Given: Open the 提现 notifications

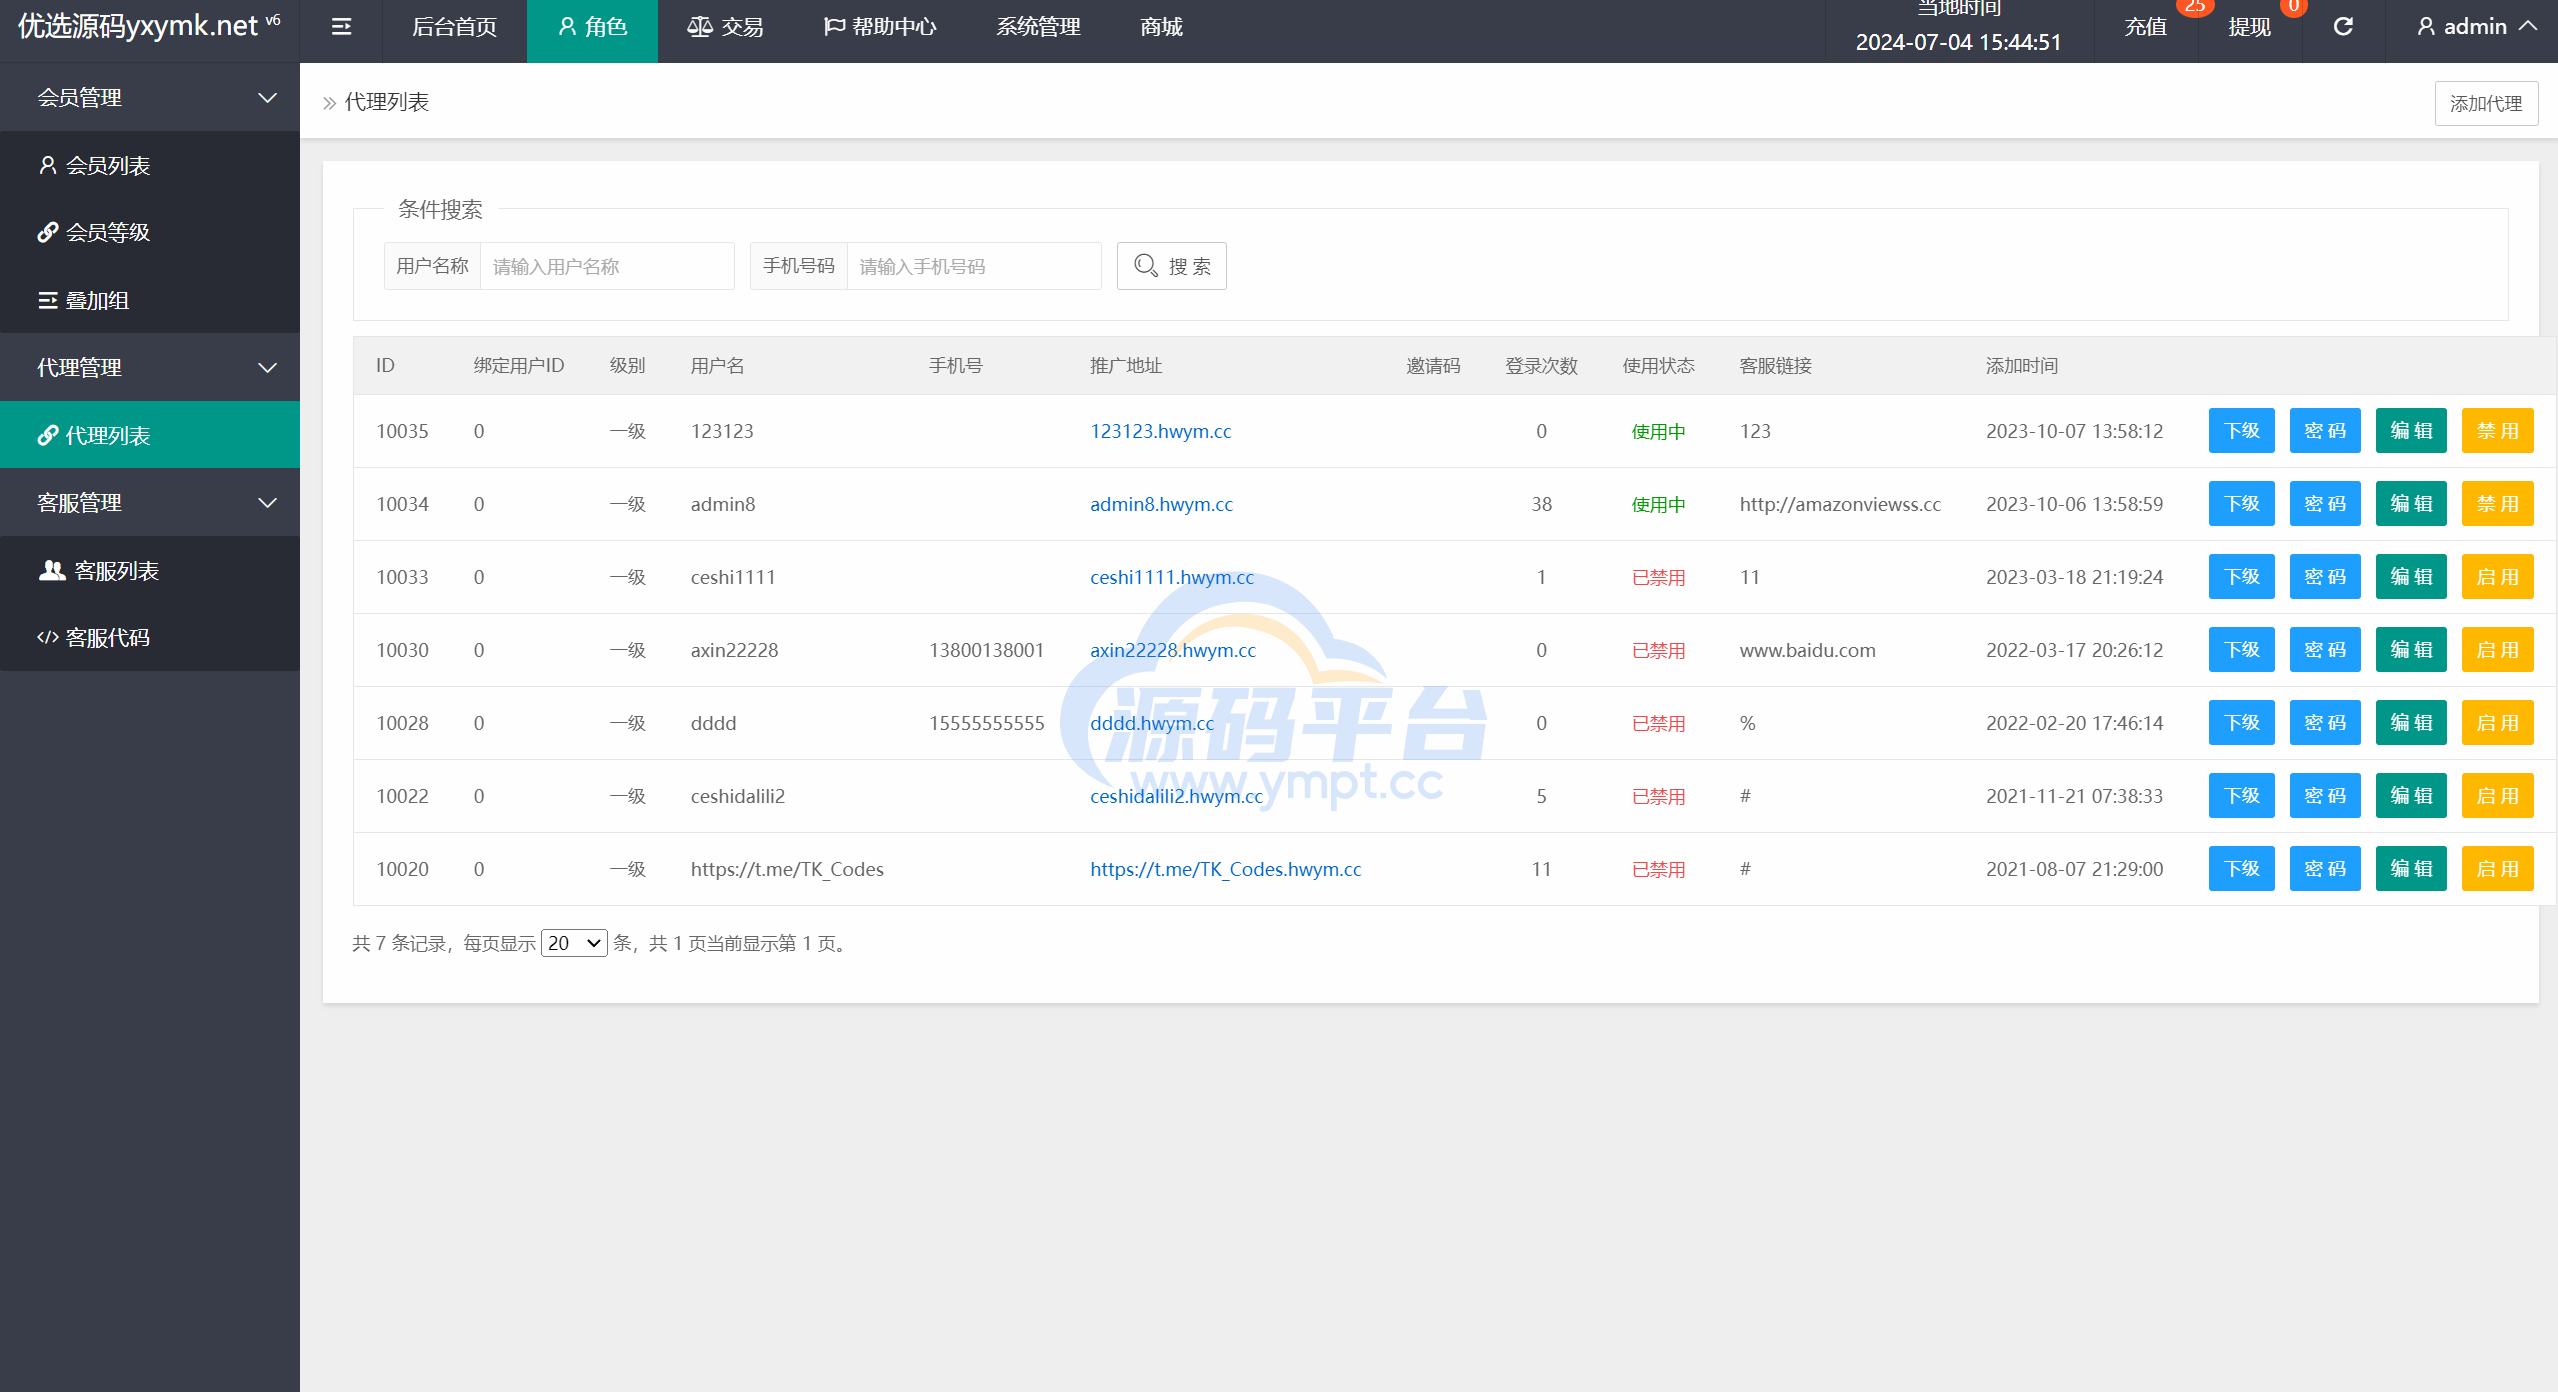Looking at the screenshot, I should [2250, 27].
